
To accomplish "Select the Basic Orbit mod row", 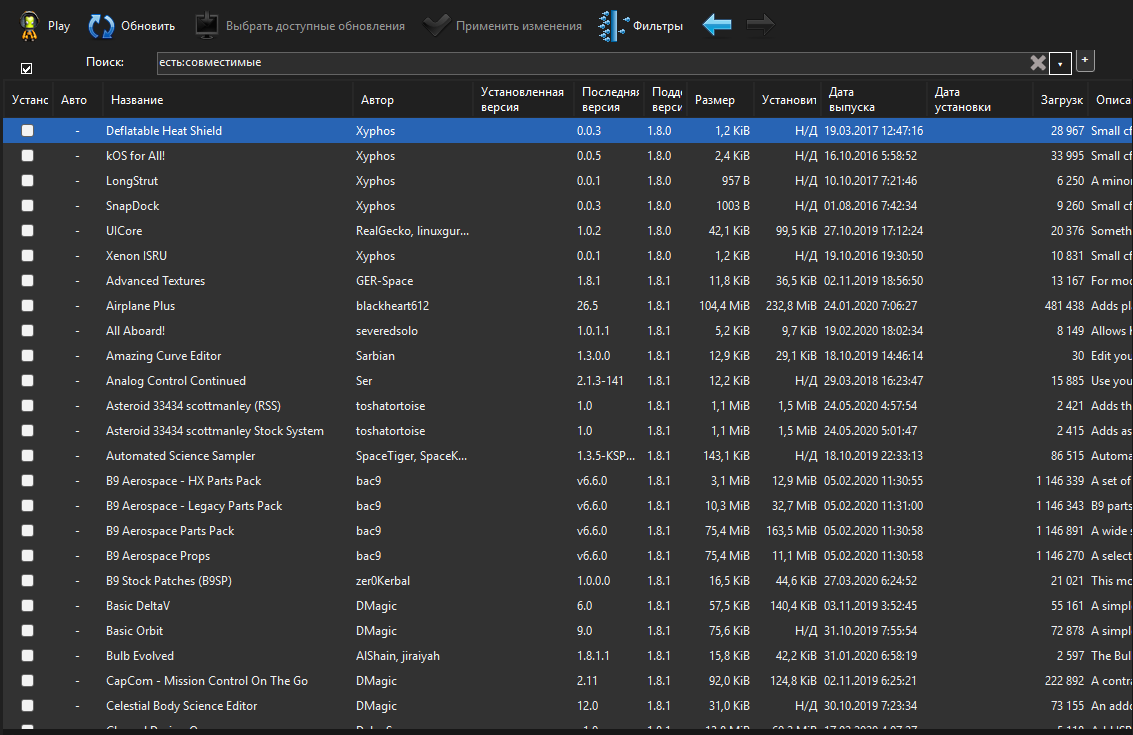I will (567, 631).
